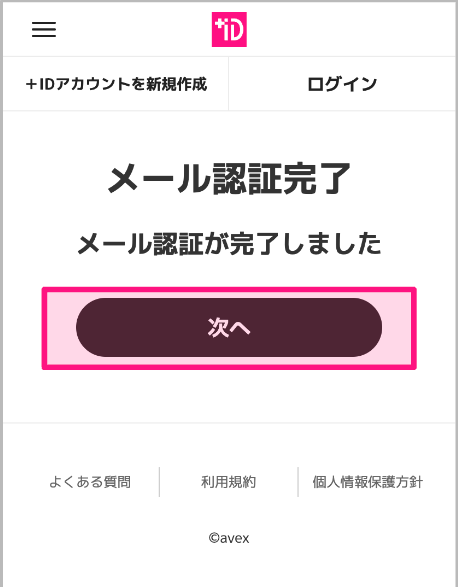Open the 利用規約 link

pyautogui.click(x=228, y=482)
